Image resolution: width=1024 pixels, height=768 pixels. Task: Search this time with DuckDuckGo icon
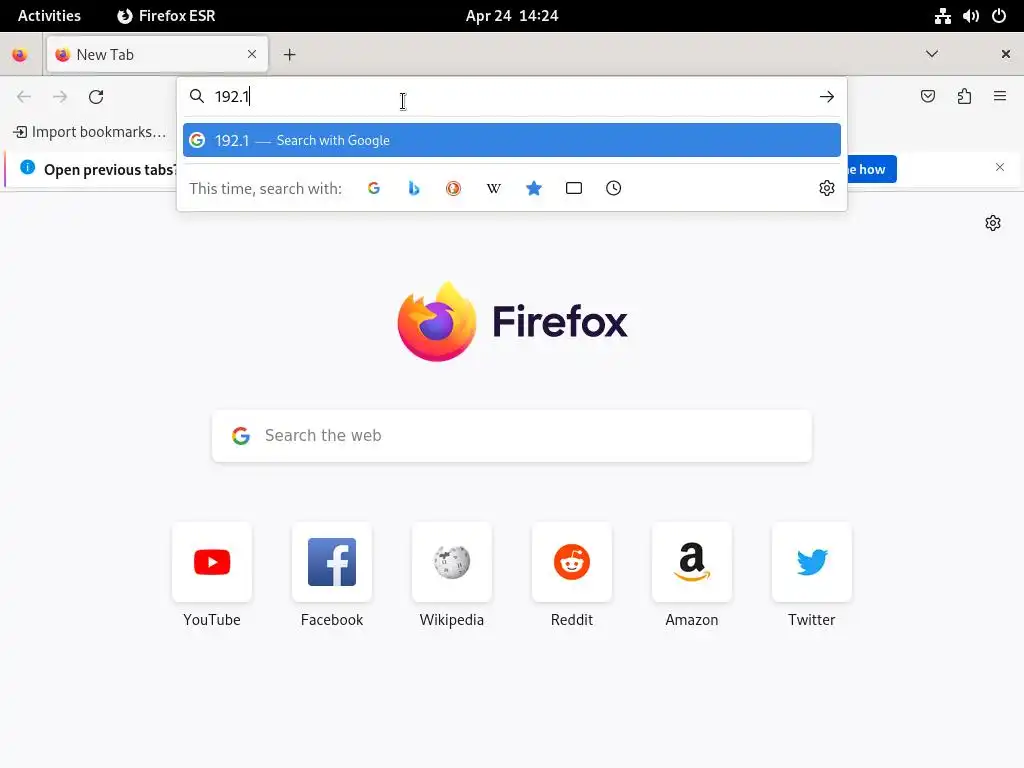pos(453,188)
